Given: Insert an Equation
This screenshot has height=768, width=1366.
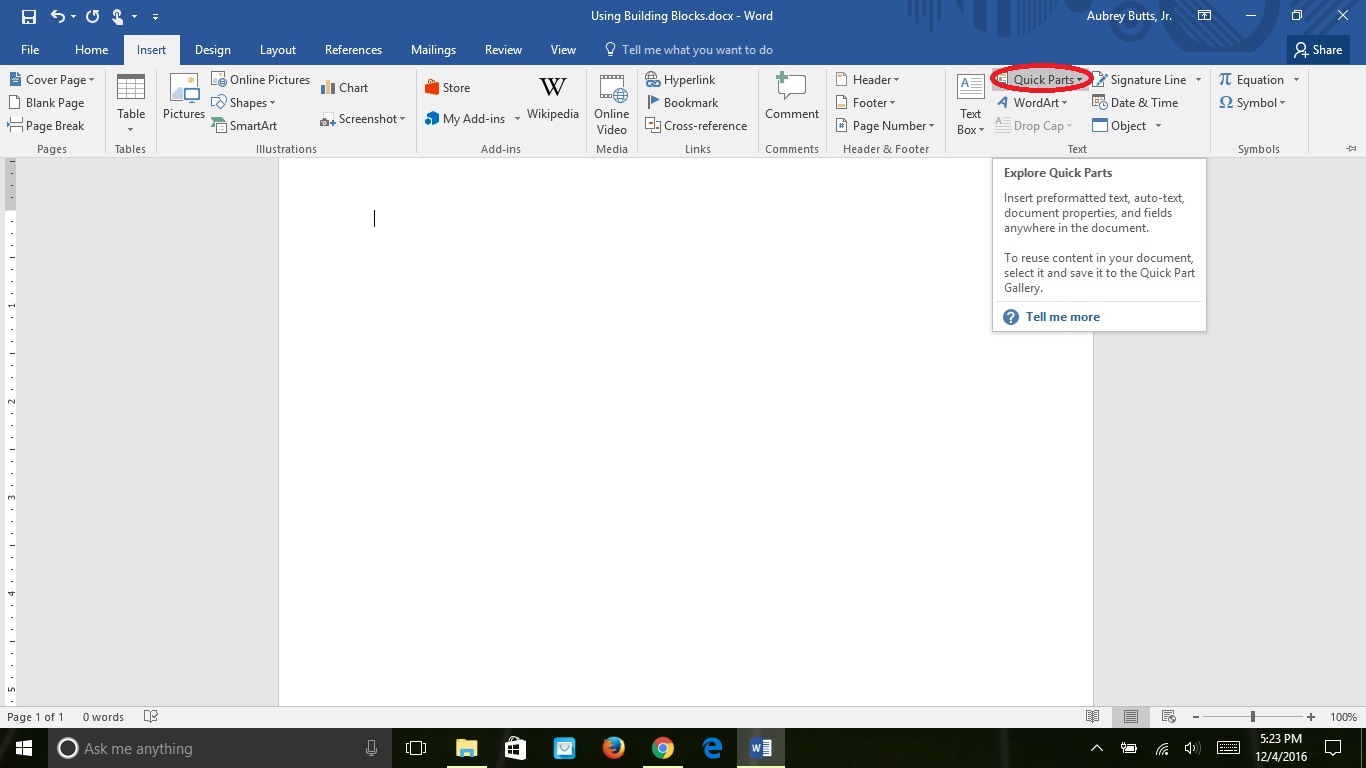Looking at the screenshot, I should [1251, 80].
